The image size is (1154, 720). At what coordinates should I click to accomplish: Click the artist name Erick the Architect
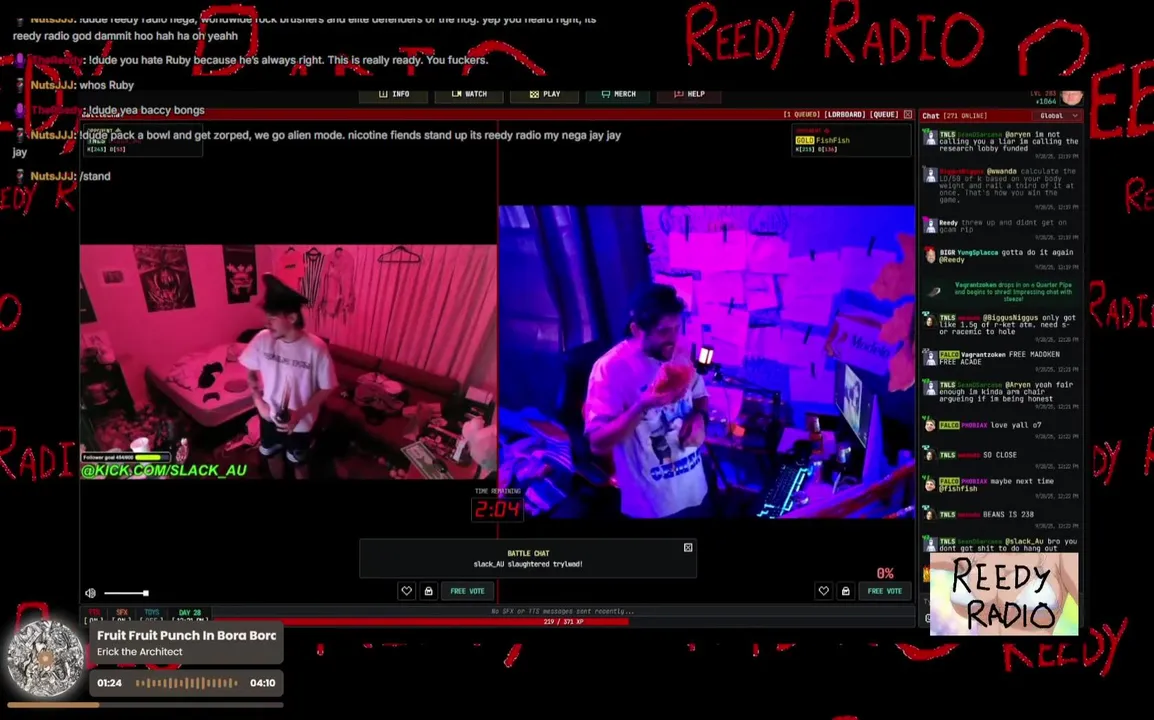(140, 652)
